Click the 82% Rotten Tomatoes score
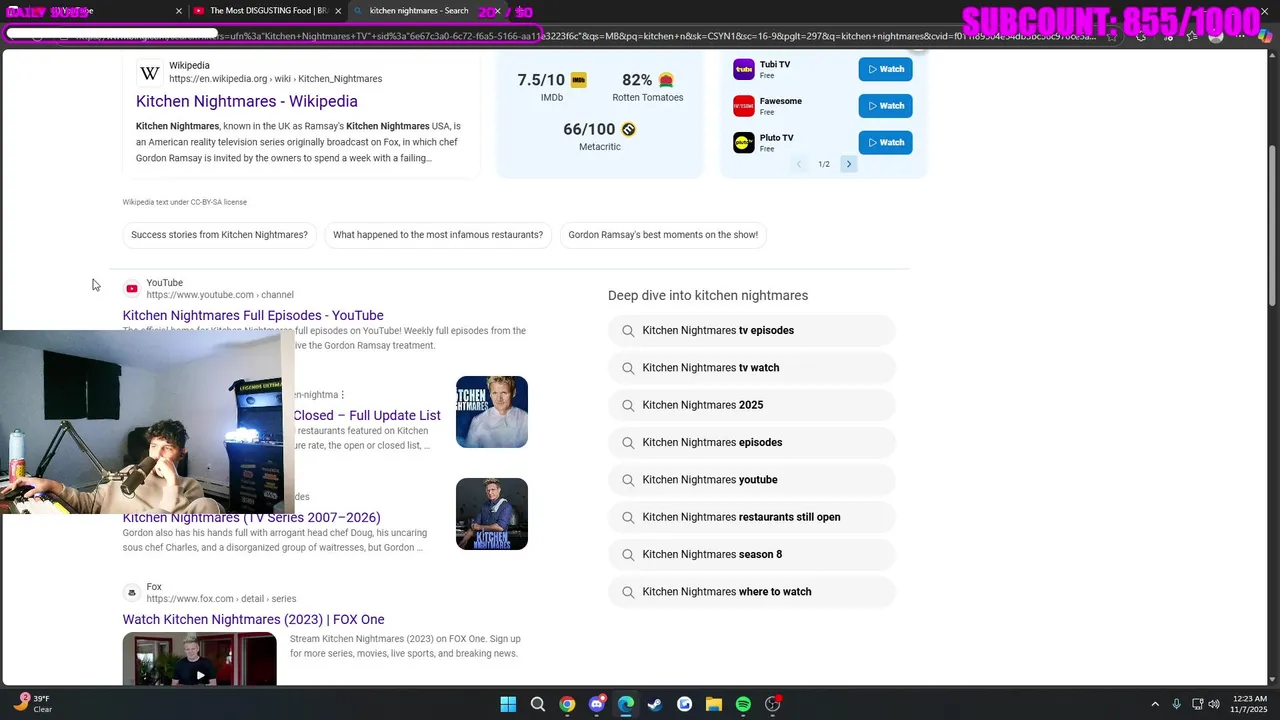The width and height of the screenshot is (1280, 720). click(637, 80)
